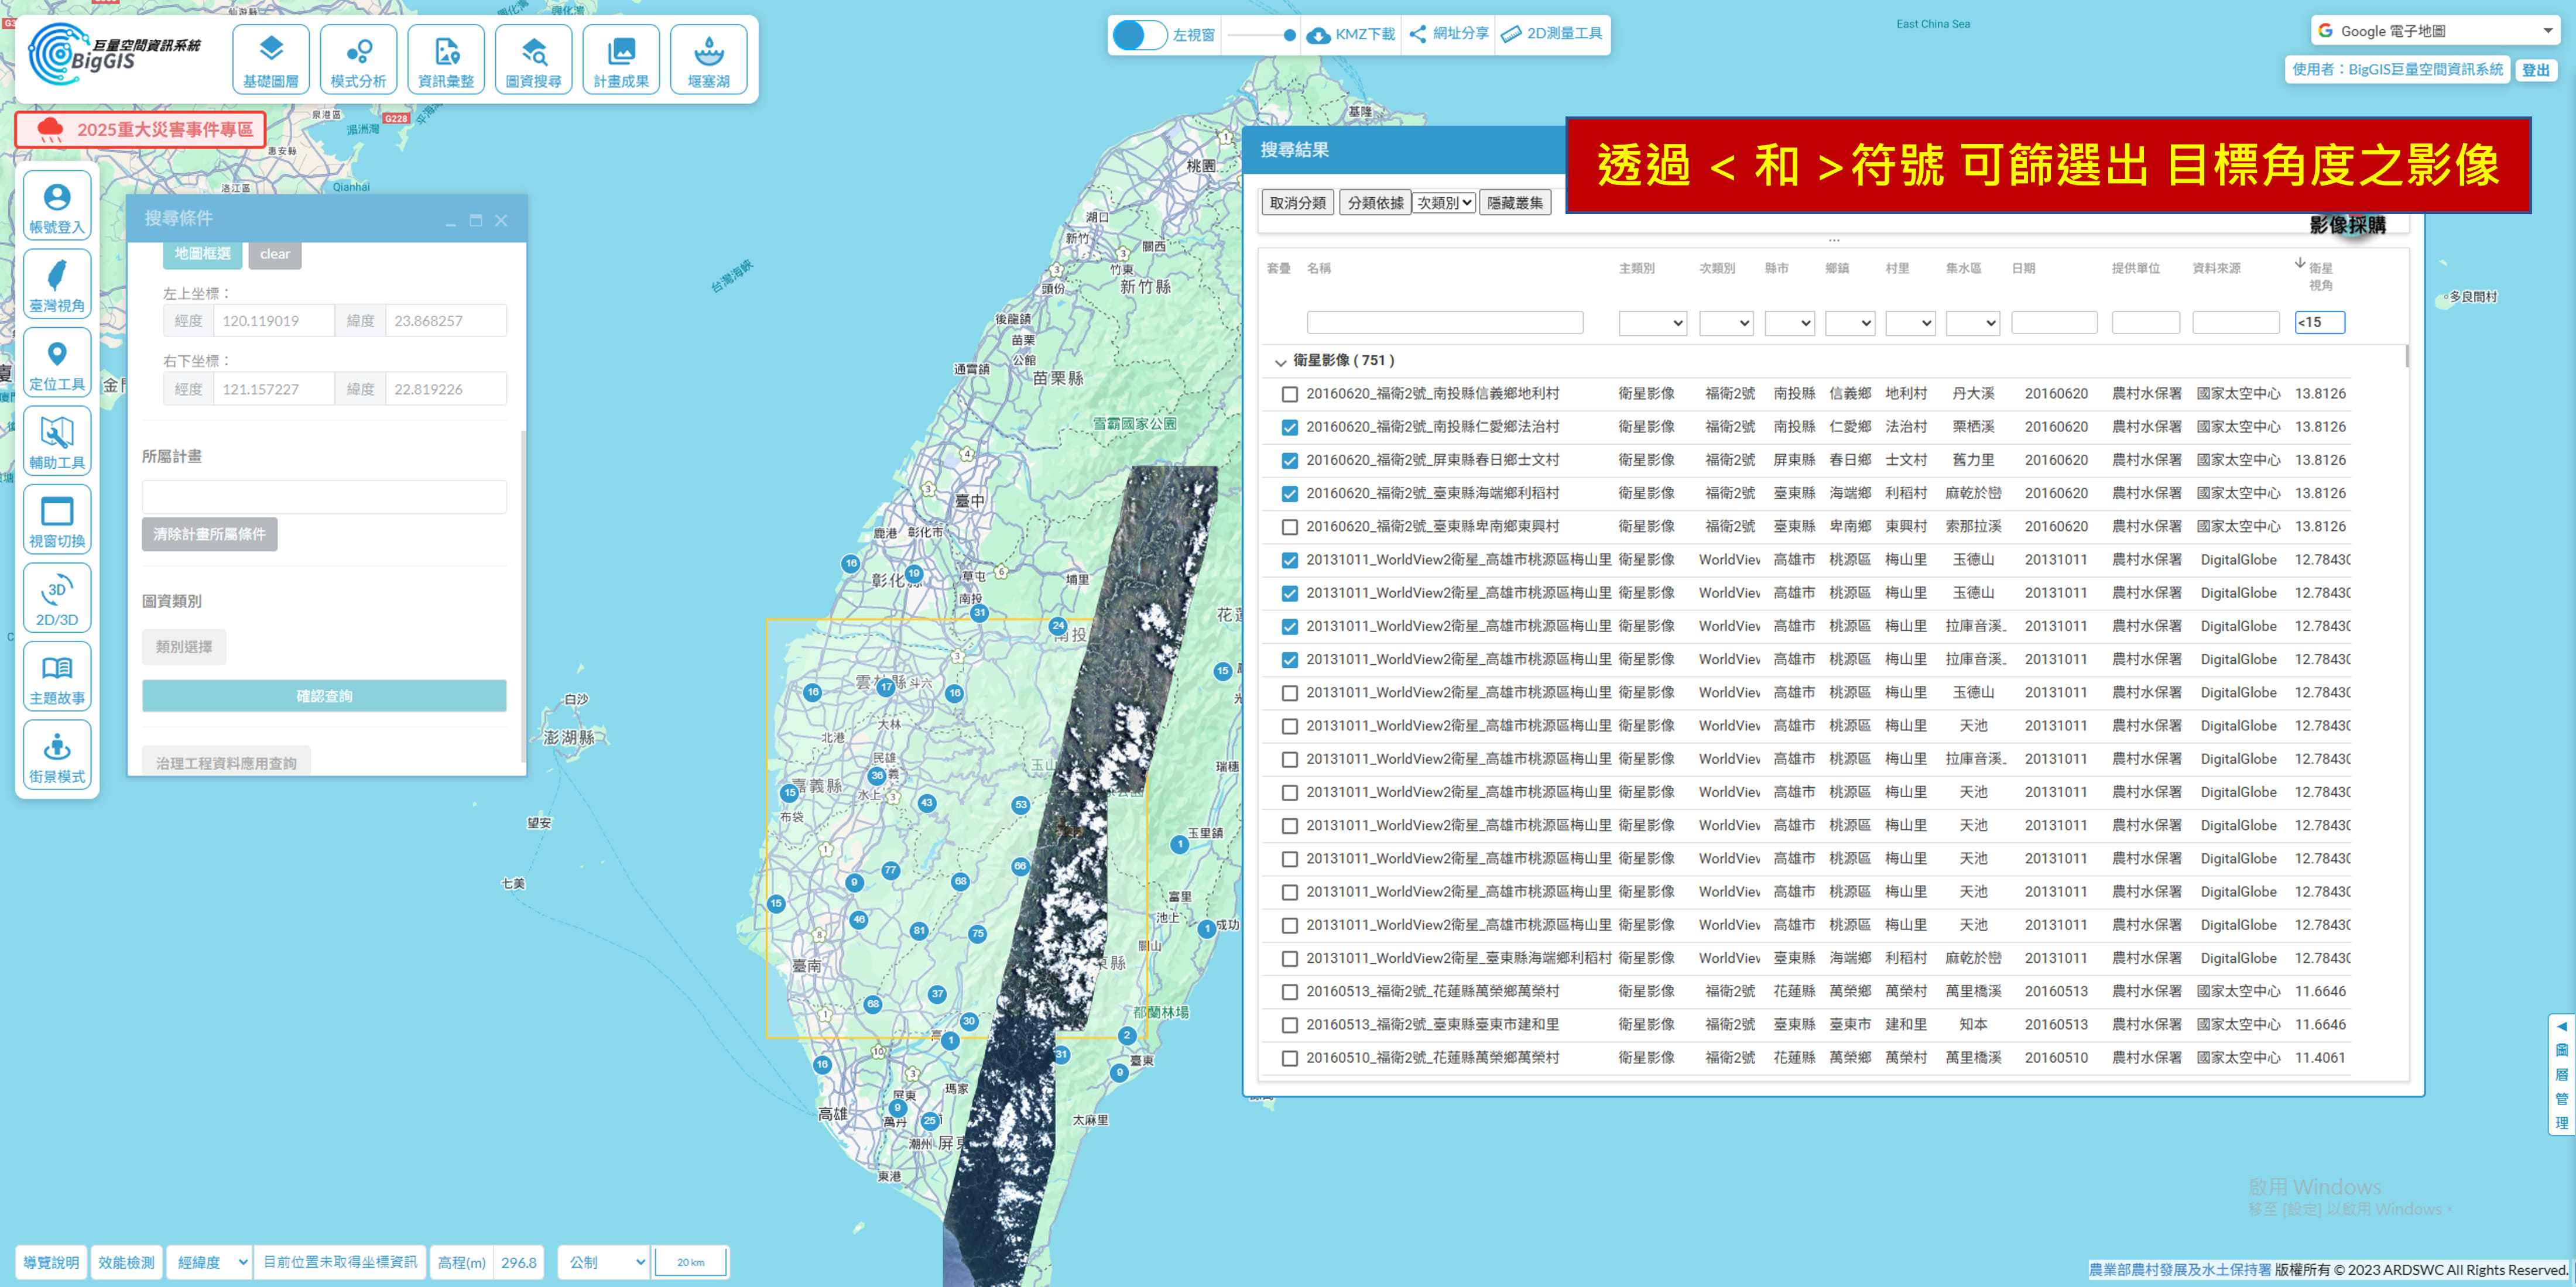The image size is (2576, 1287).
Task: Uncheck the 屏東縣春日鄉士文村 image checkbox
Action: point(1290,460)
